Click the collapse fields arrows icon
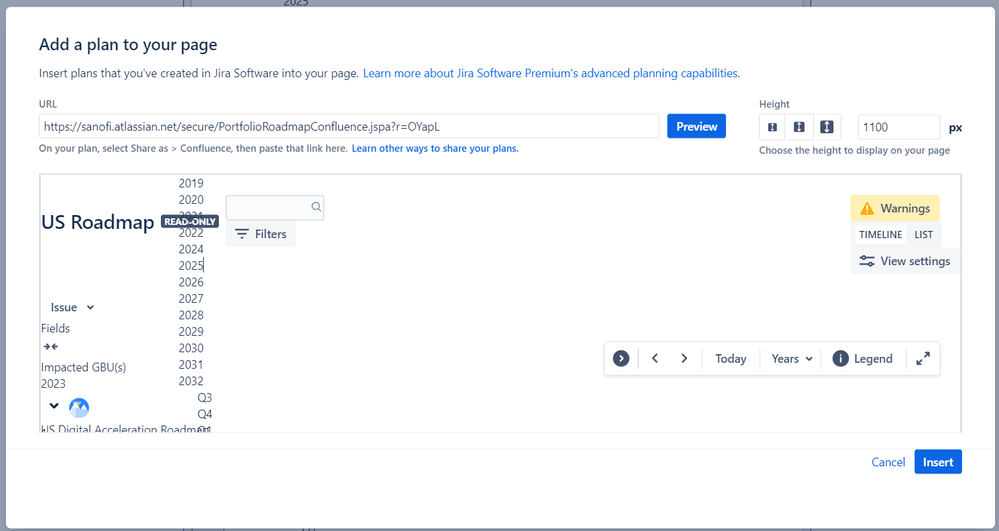This screenshot has width=999, height=531. (50, 347)
